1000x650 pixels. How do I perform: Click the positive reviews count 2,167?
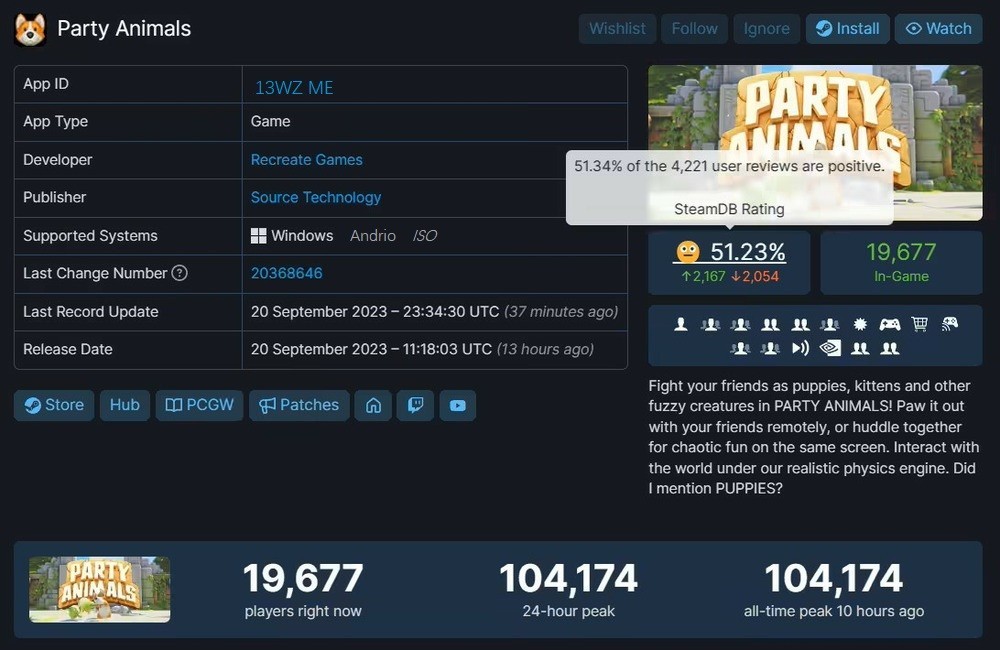pos(703,276)
